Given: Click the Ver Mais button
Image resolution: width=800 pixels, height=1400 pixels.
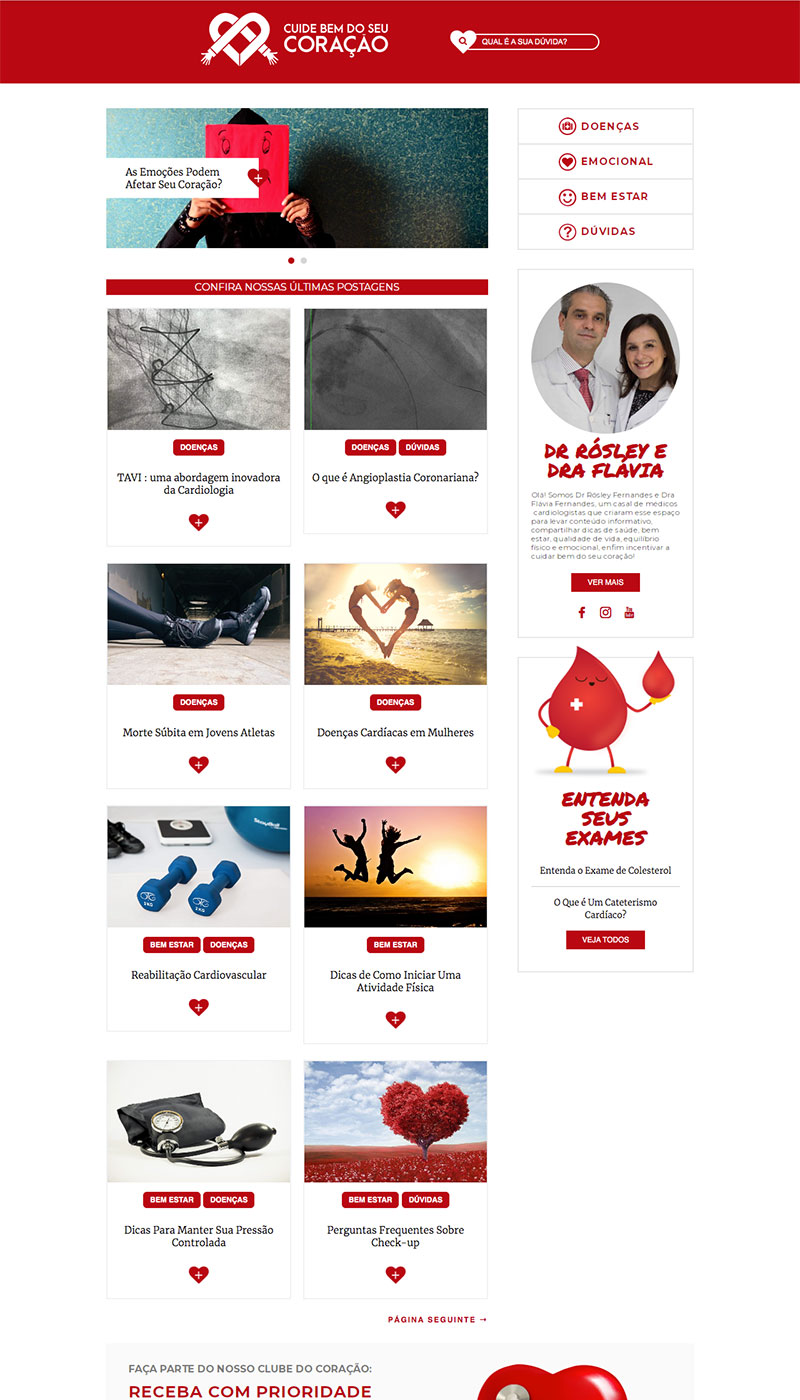Looking at the screenshot, I should coord(605,582).
